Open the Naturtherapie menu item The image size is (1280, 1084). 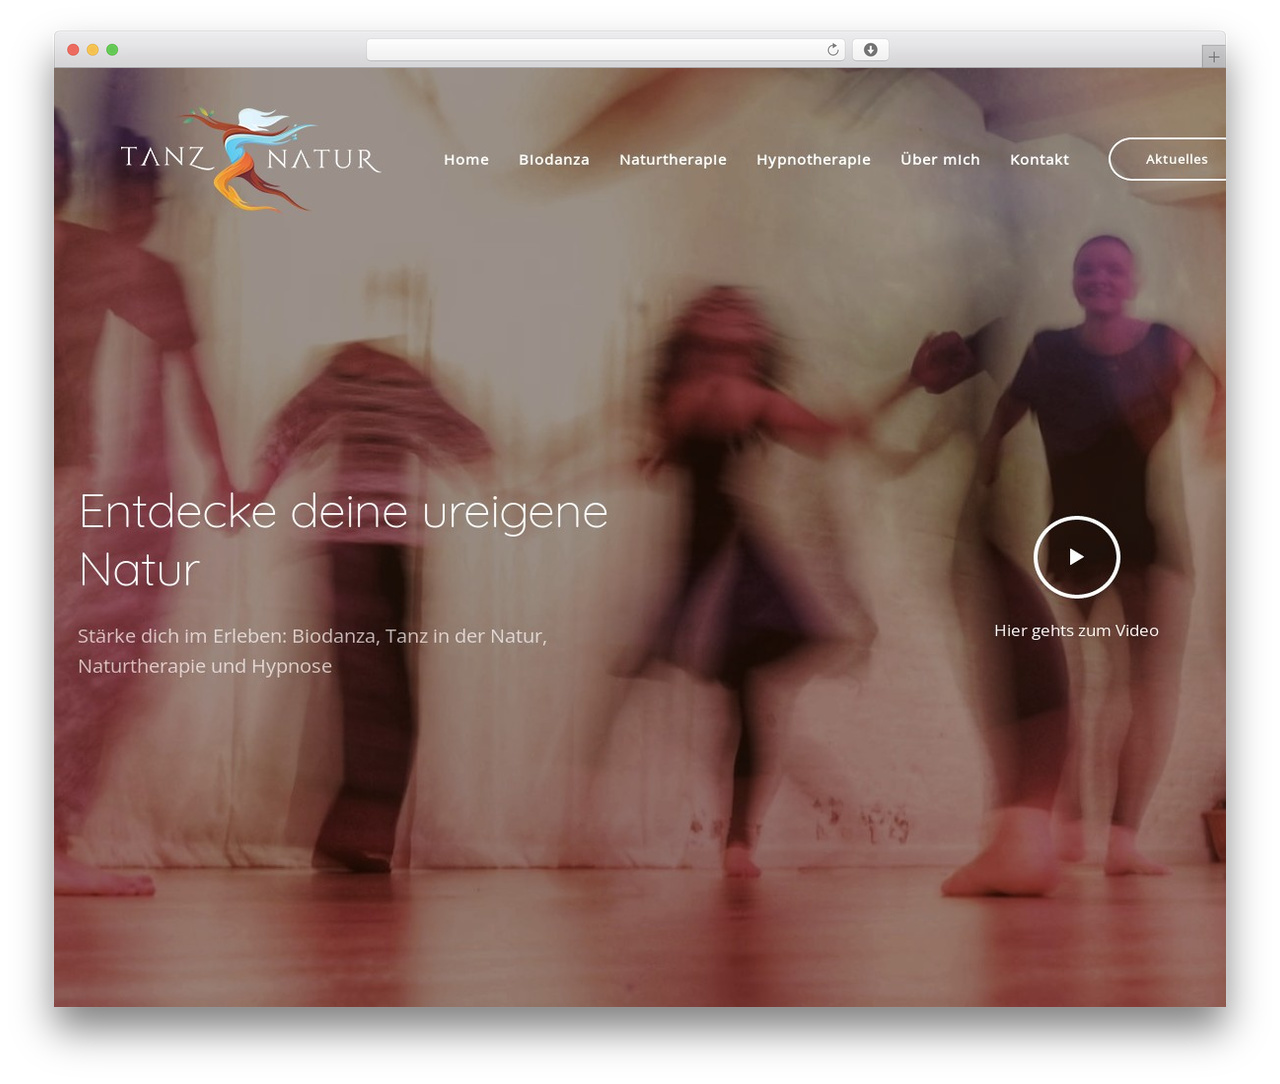coord(673,159)
